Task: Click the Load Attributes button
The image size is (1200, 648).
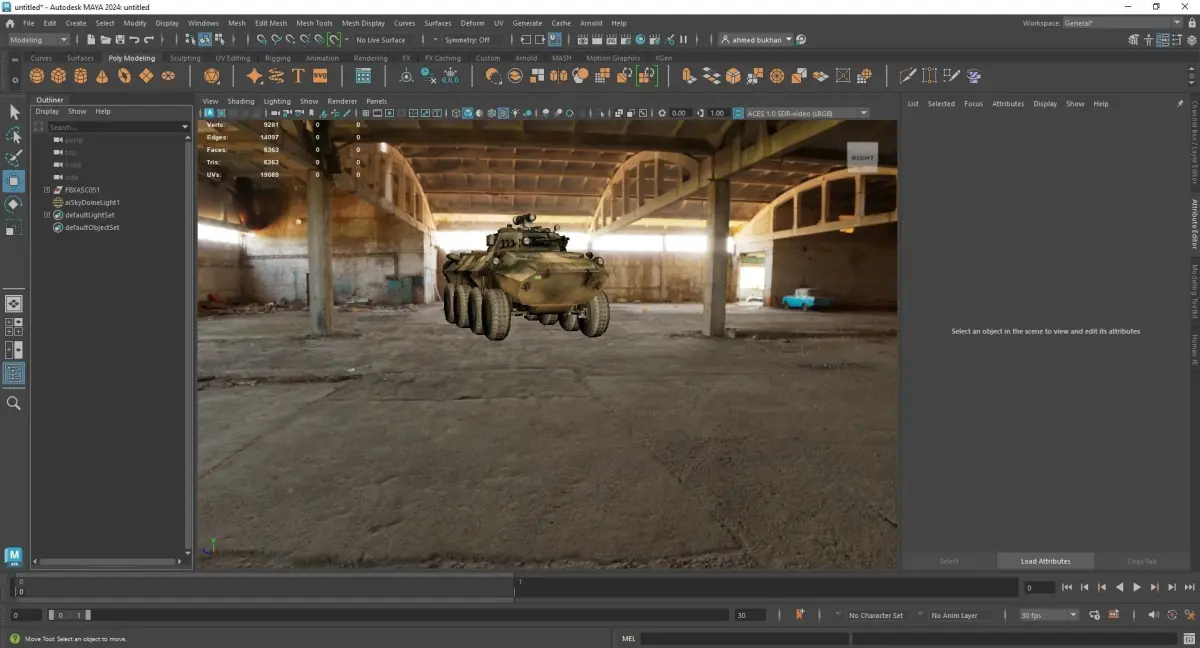Action: [1045, 561]
